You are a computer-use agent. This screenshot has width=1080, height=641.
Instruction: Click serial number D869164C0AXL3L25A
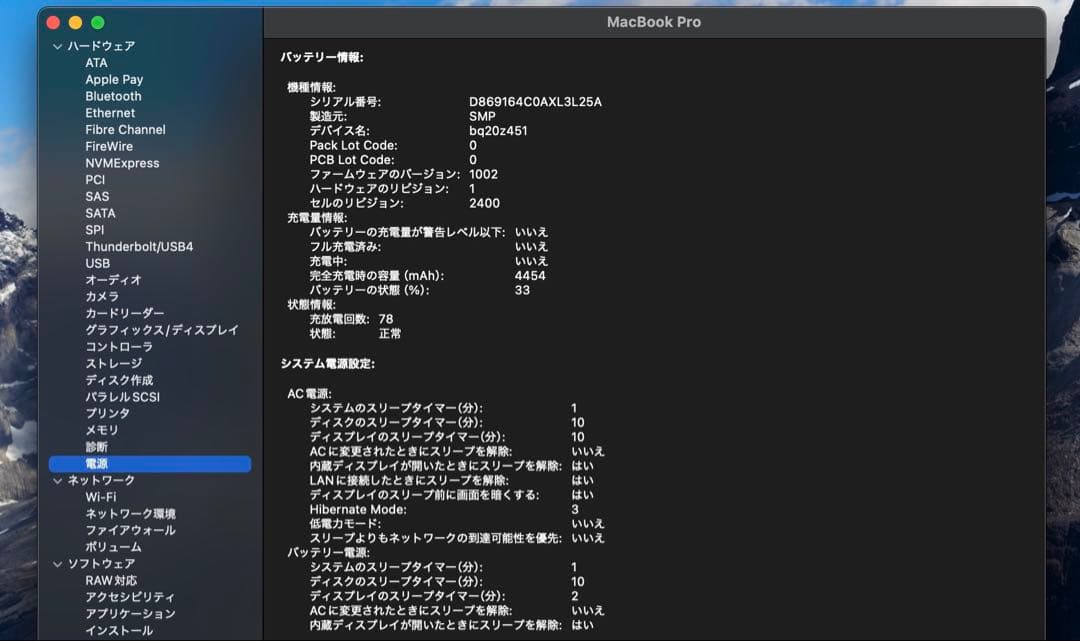[x=535, y=102]
